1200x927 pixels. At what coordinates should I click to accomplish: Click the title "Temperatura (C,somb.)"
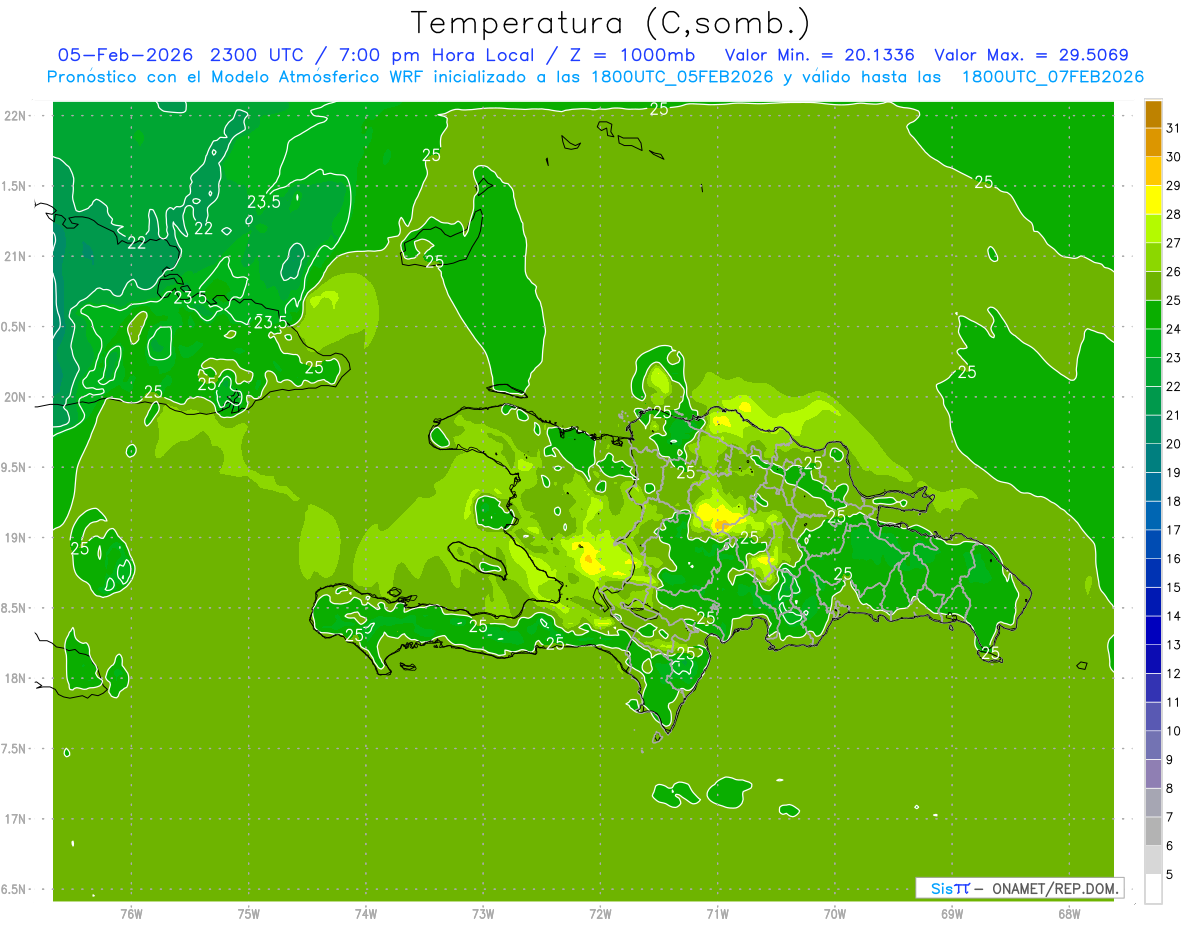point(610,23)
